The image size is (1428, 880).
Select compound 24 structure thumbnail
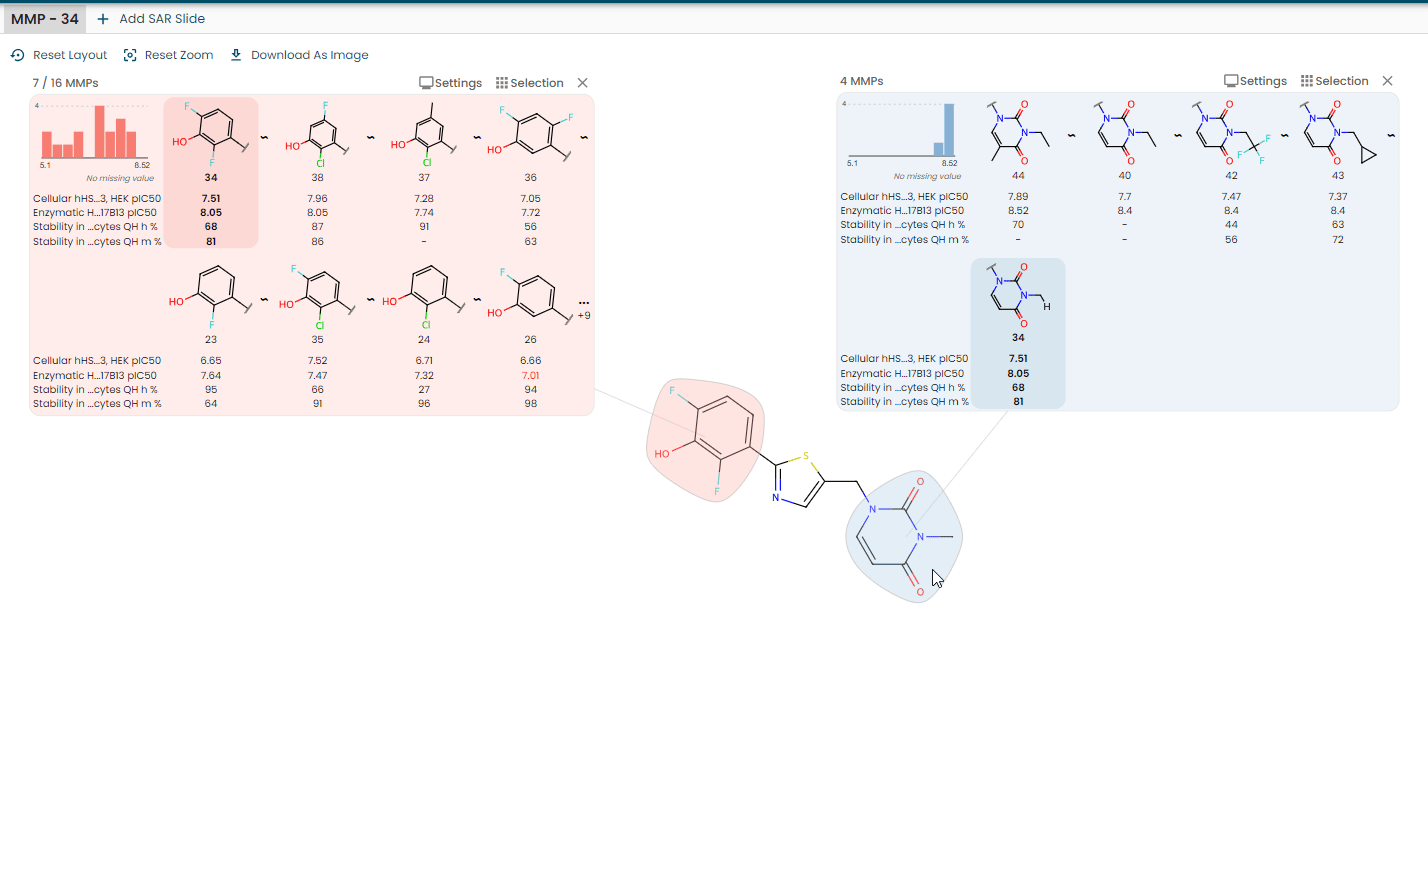tap(424, 296)
